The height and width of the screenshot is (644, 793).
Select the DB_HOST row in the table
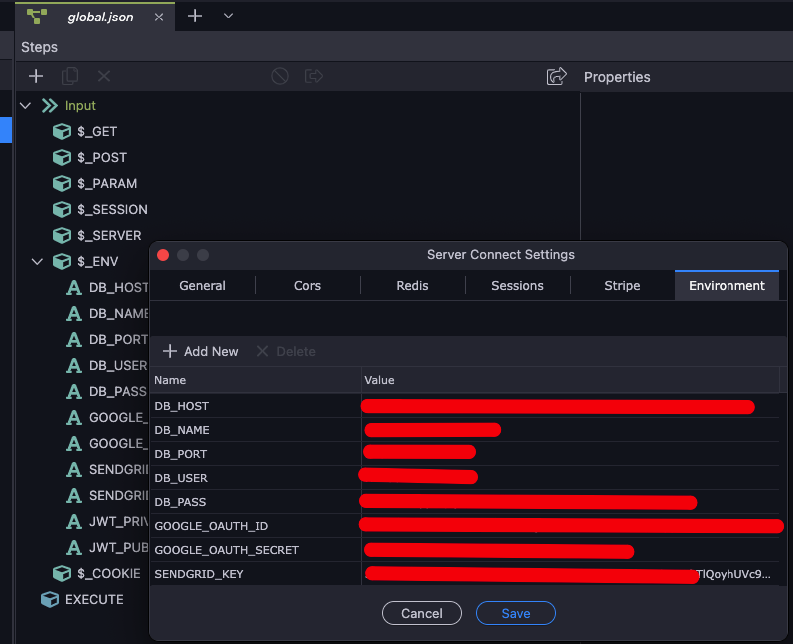(464, 406)
